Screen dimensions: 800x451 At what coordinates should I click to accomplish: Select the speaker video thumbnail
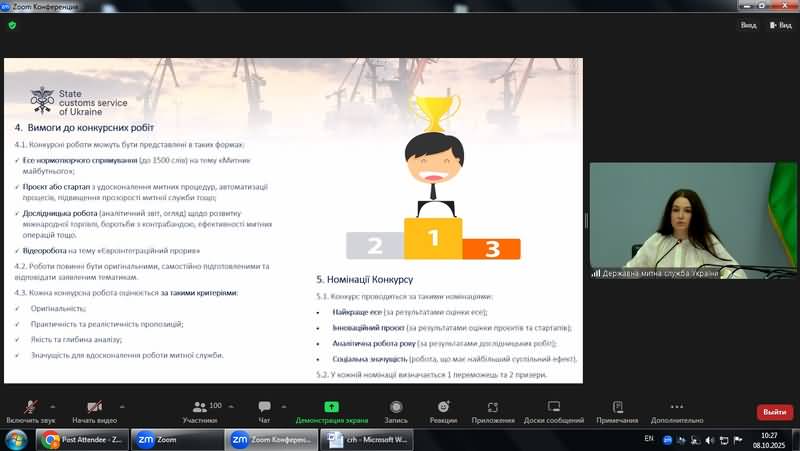692,220
